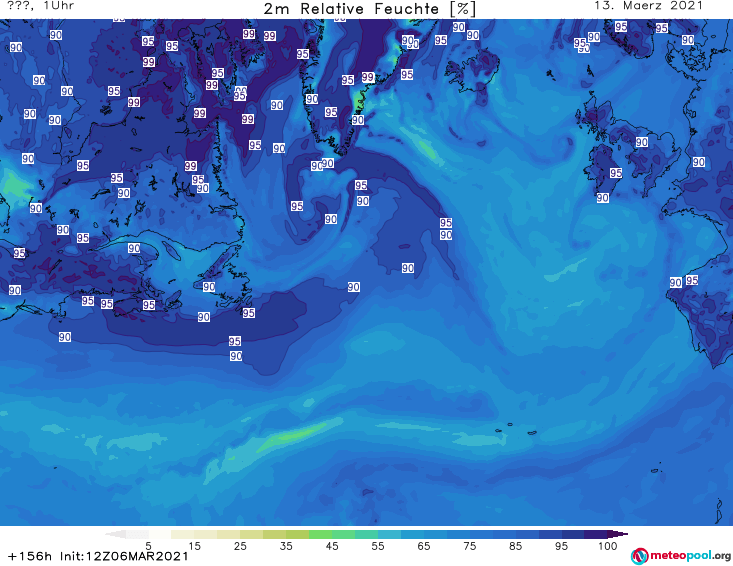Click the legend tick label '15'
Viewport: 733px width, 566px height.
coord(194,546)
